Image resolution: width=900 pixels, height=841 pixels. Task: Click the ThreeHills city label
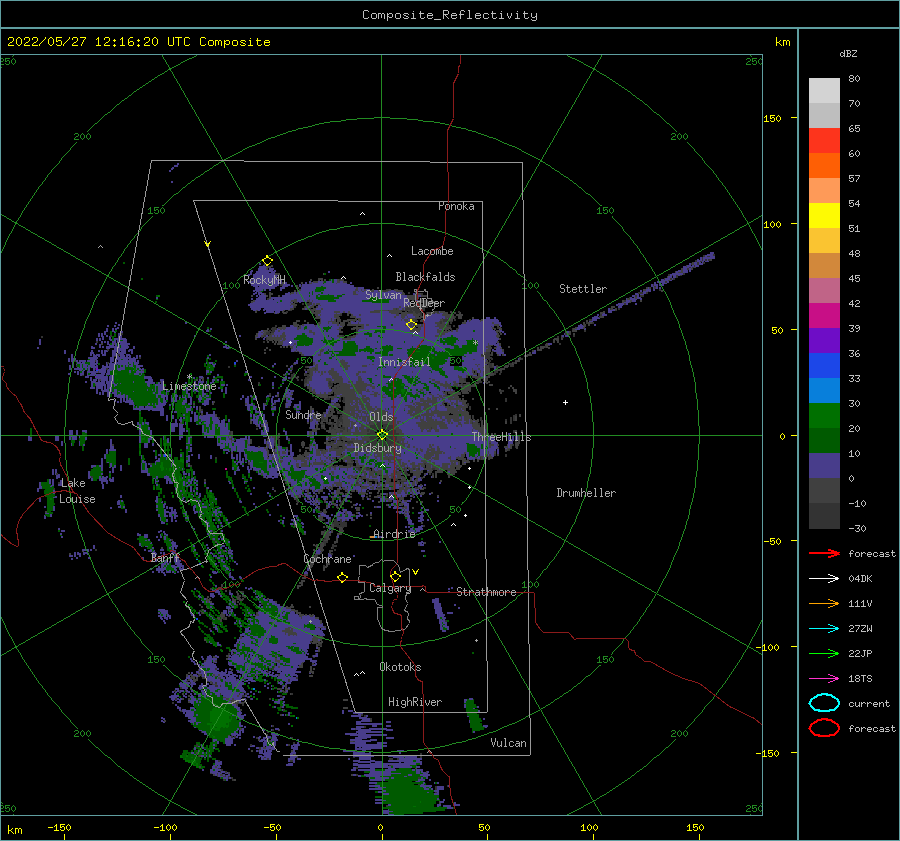pyautogui.click(x=502, y=437)
